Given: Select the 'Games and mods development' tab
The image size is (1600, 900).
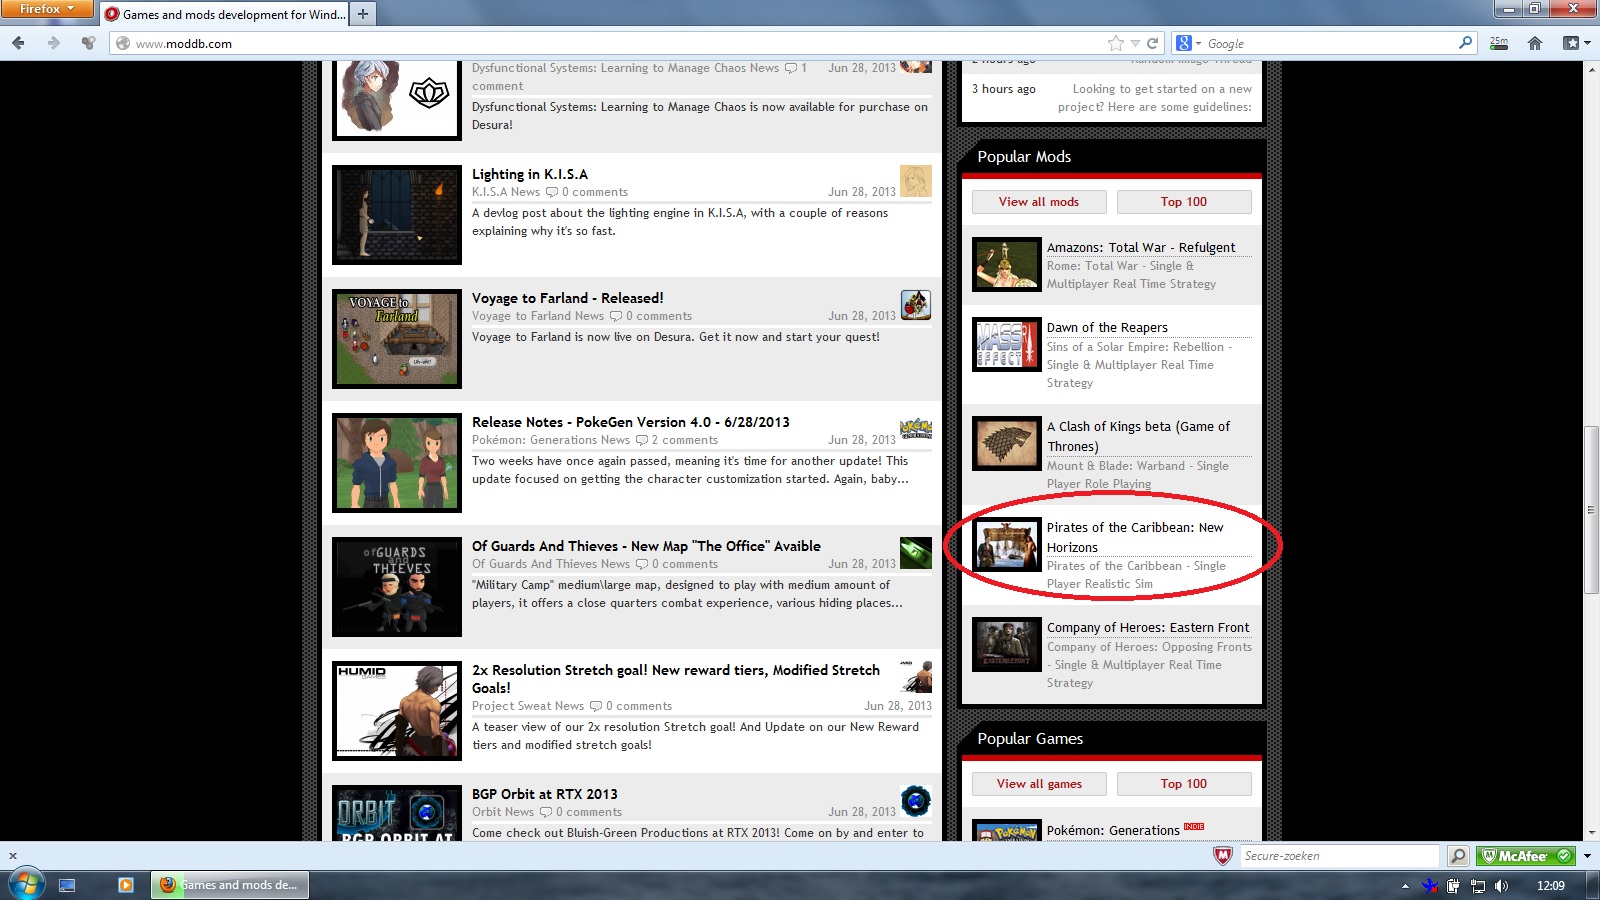Looking at the screenshot, I should pos(226,14).
